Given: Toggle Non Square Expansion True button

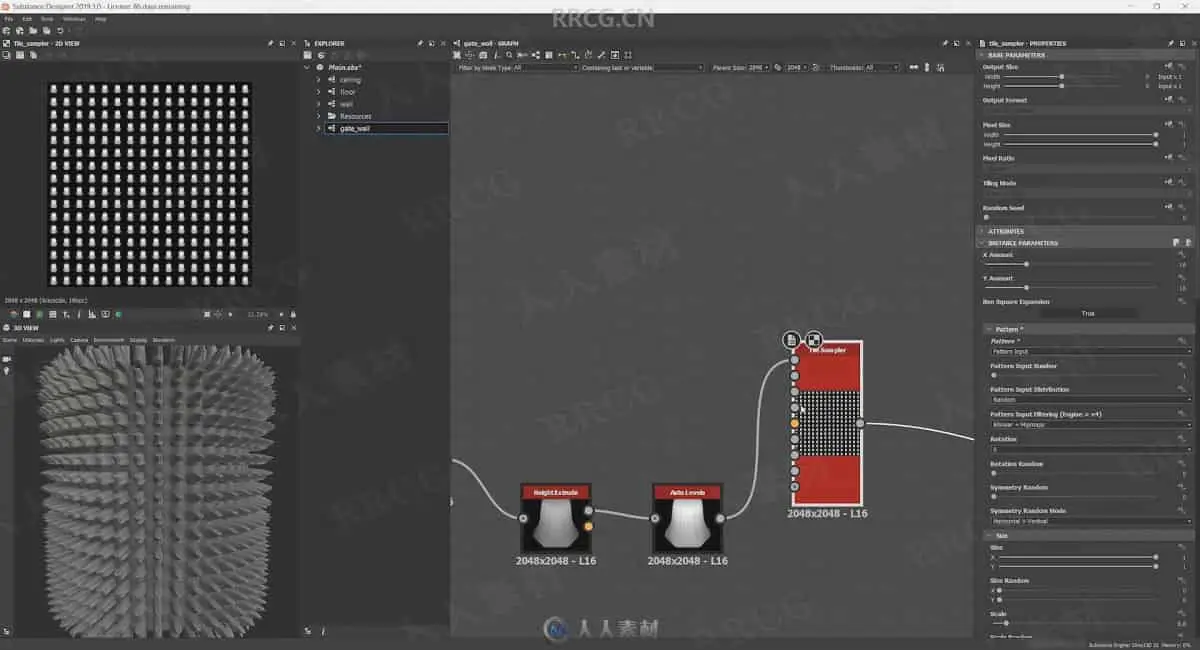Looking at the screenshot, I should point(1087,314).
